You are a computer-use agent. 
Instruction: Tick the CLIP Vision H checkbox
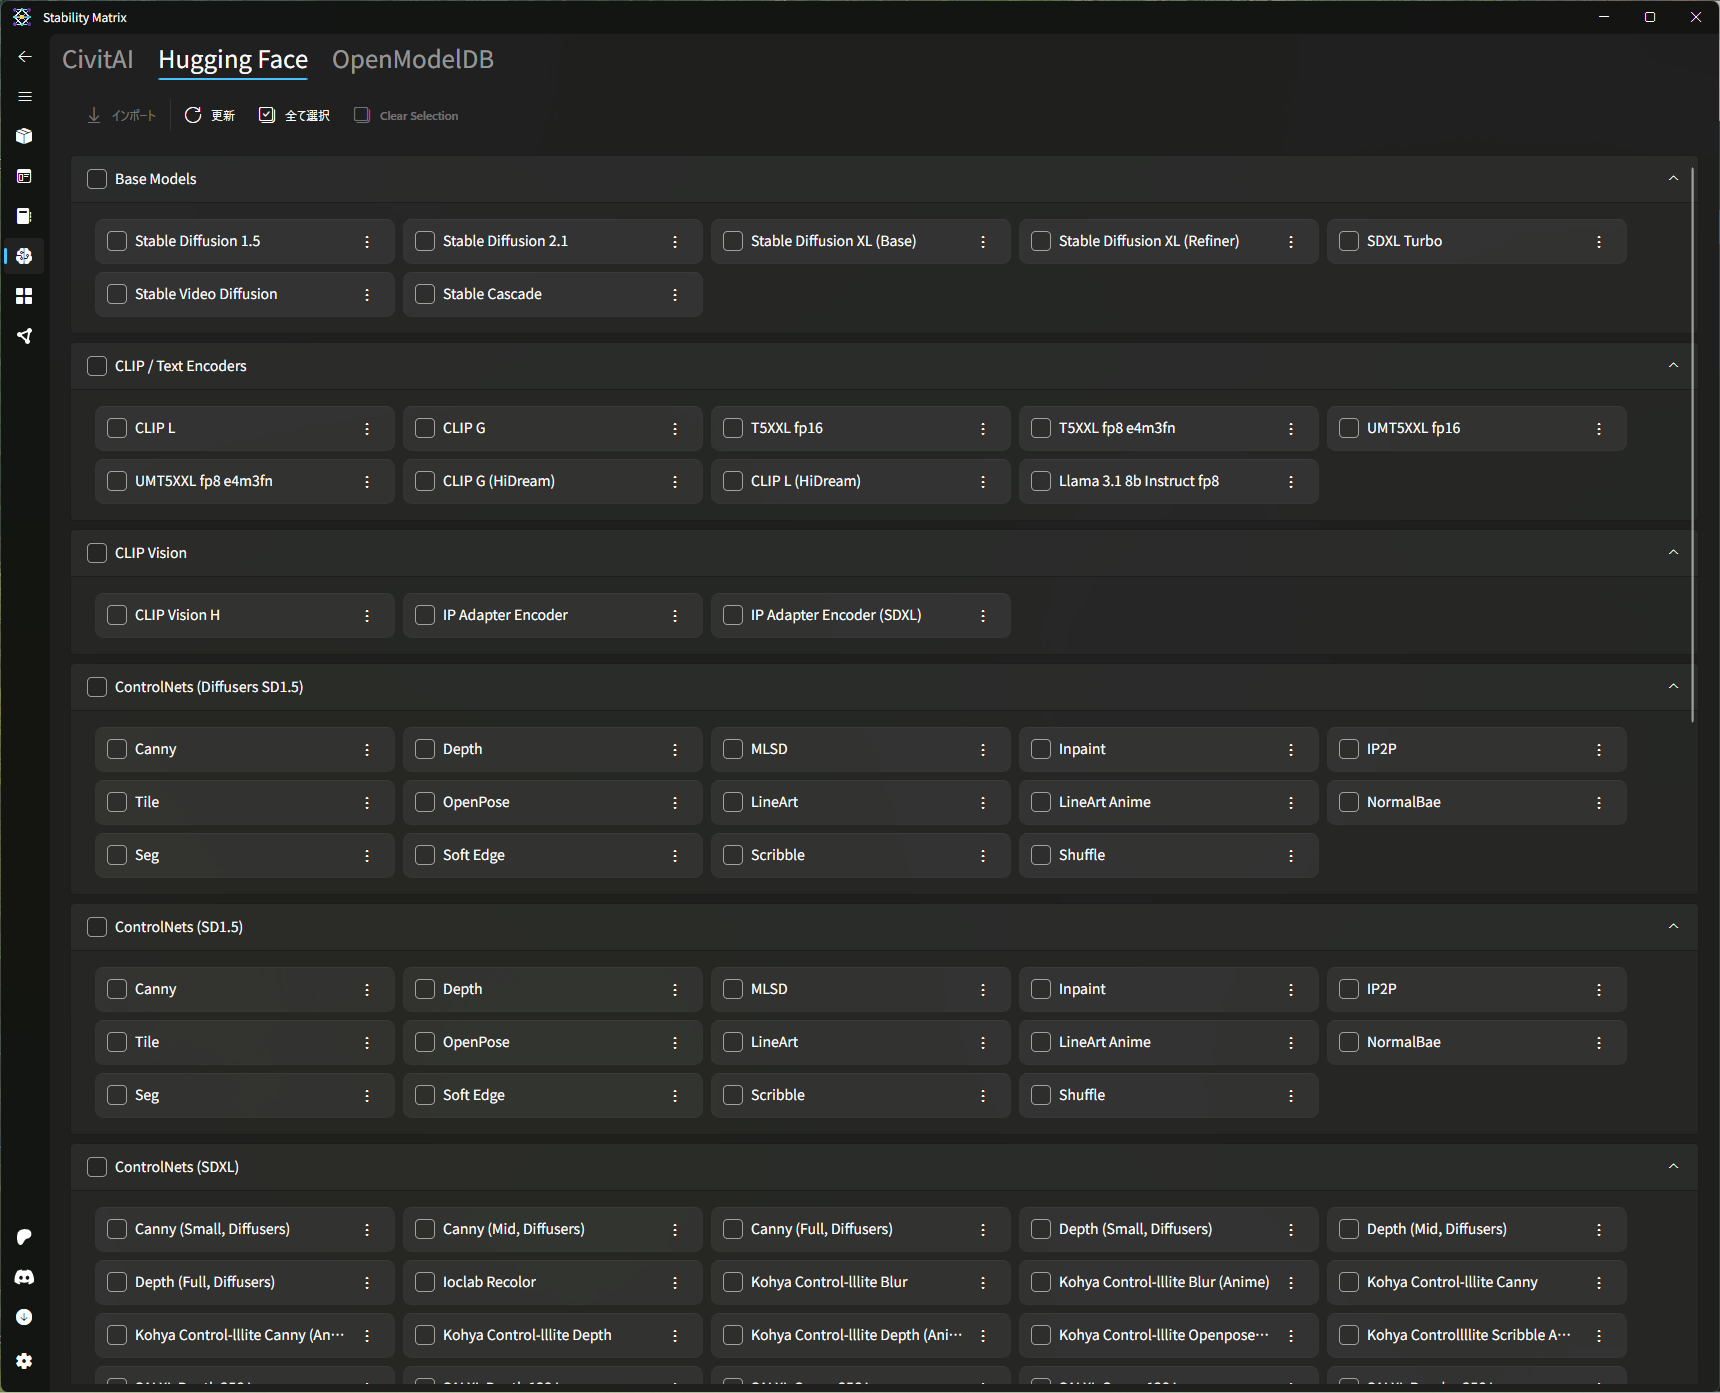point(117,615)
